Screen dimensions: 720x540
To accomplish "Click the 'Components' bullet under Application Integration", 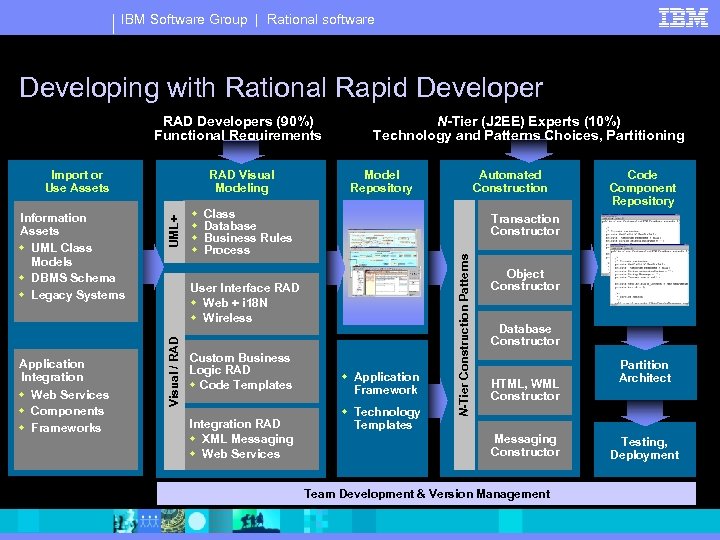I will [67, 411].
